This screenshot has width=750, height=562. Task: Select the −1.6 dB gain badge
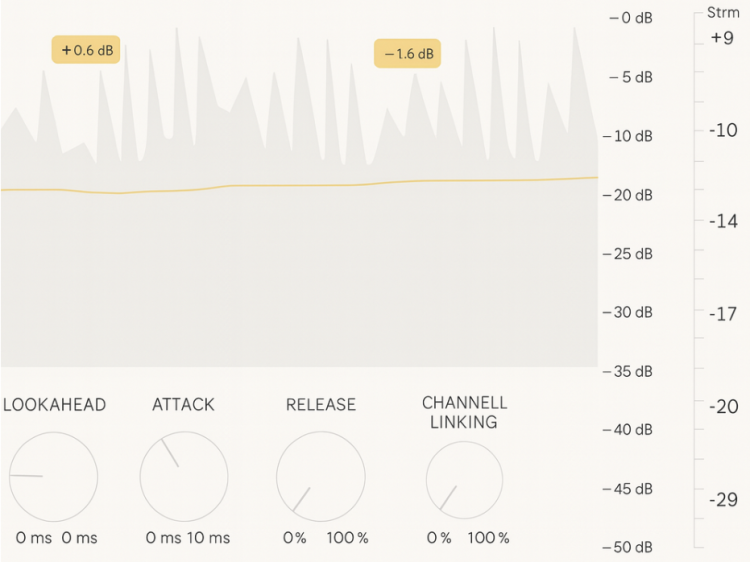408,54
